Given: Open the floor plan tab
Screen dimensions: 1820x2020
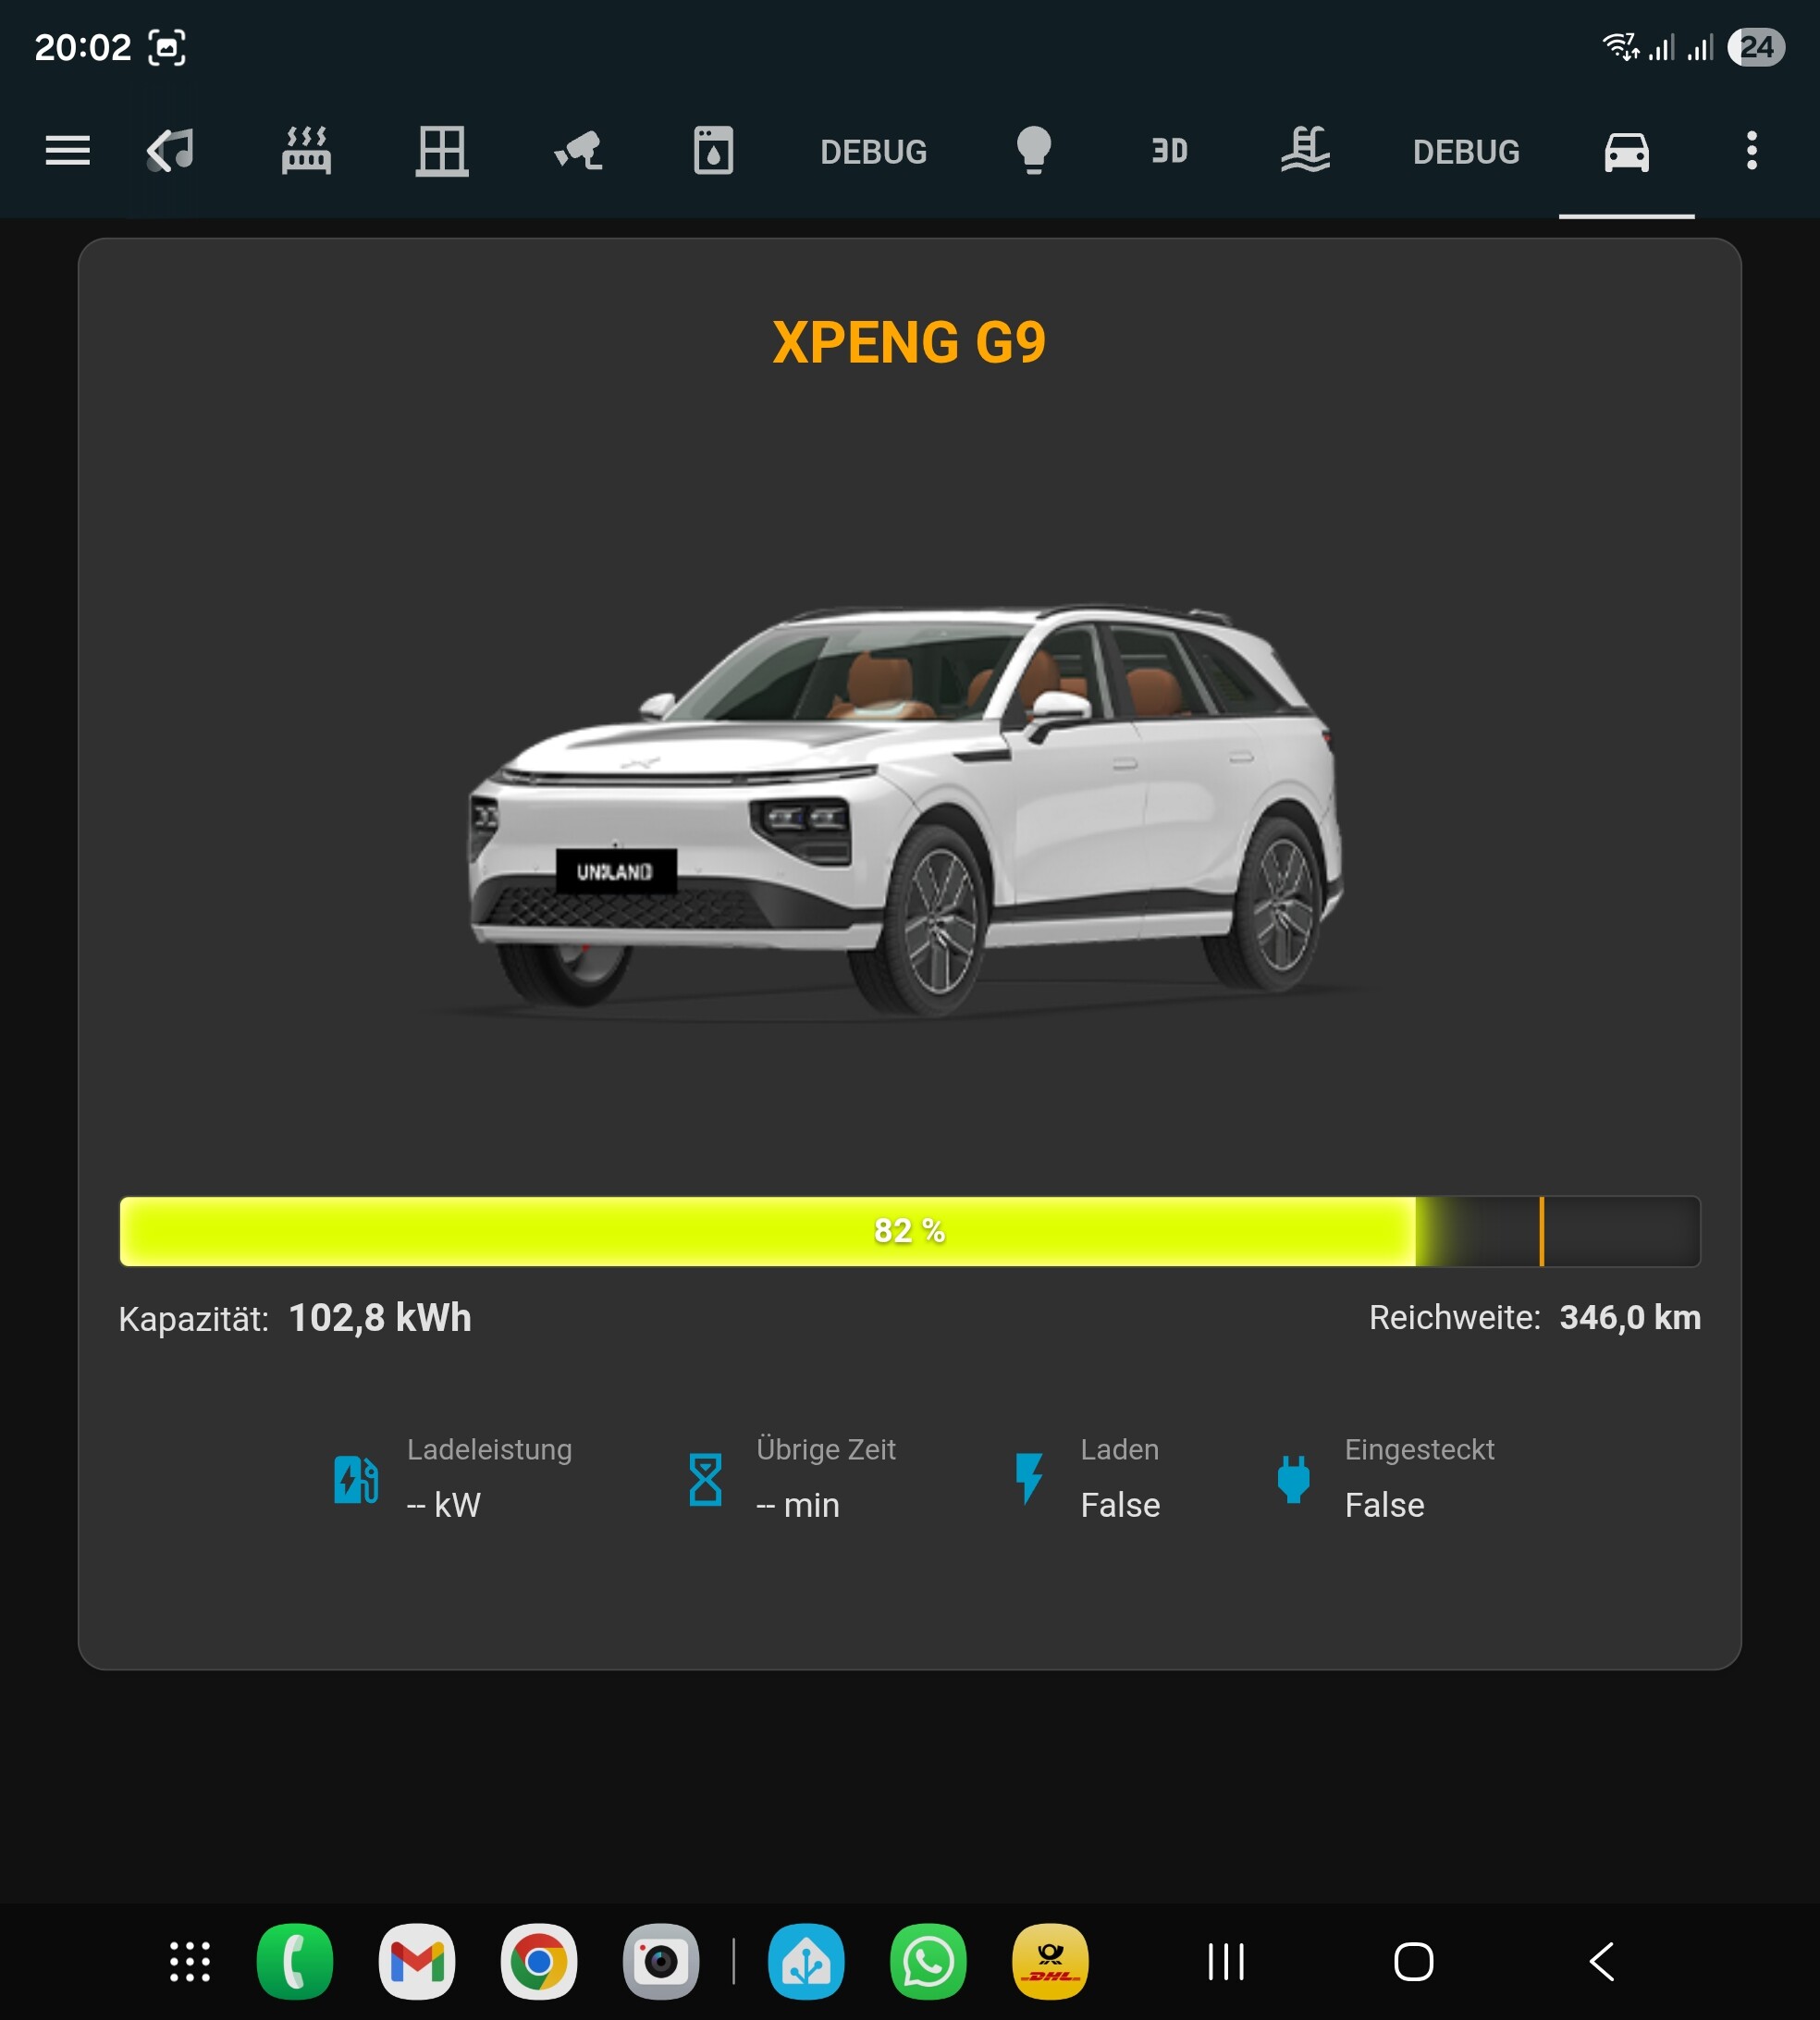Looking at the screenshot, I should 442,151.
